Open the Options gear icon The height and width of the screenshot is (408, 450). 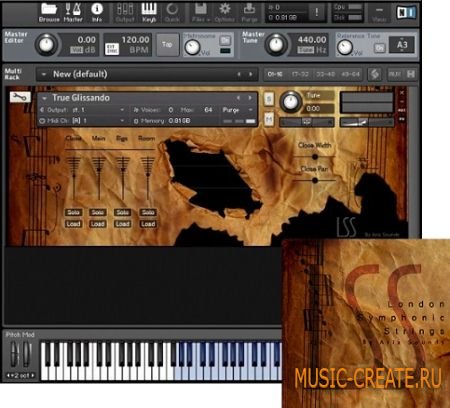[x=225, y=12]
